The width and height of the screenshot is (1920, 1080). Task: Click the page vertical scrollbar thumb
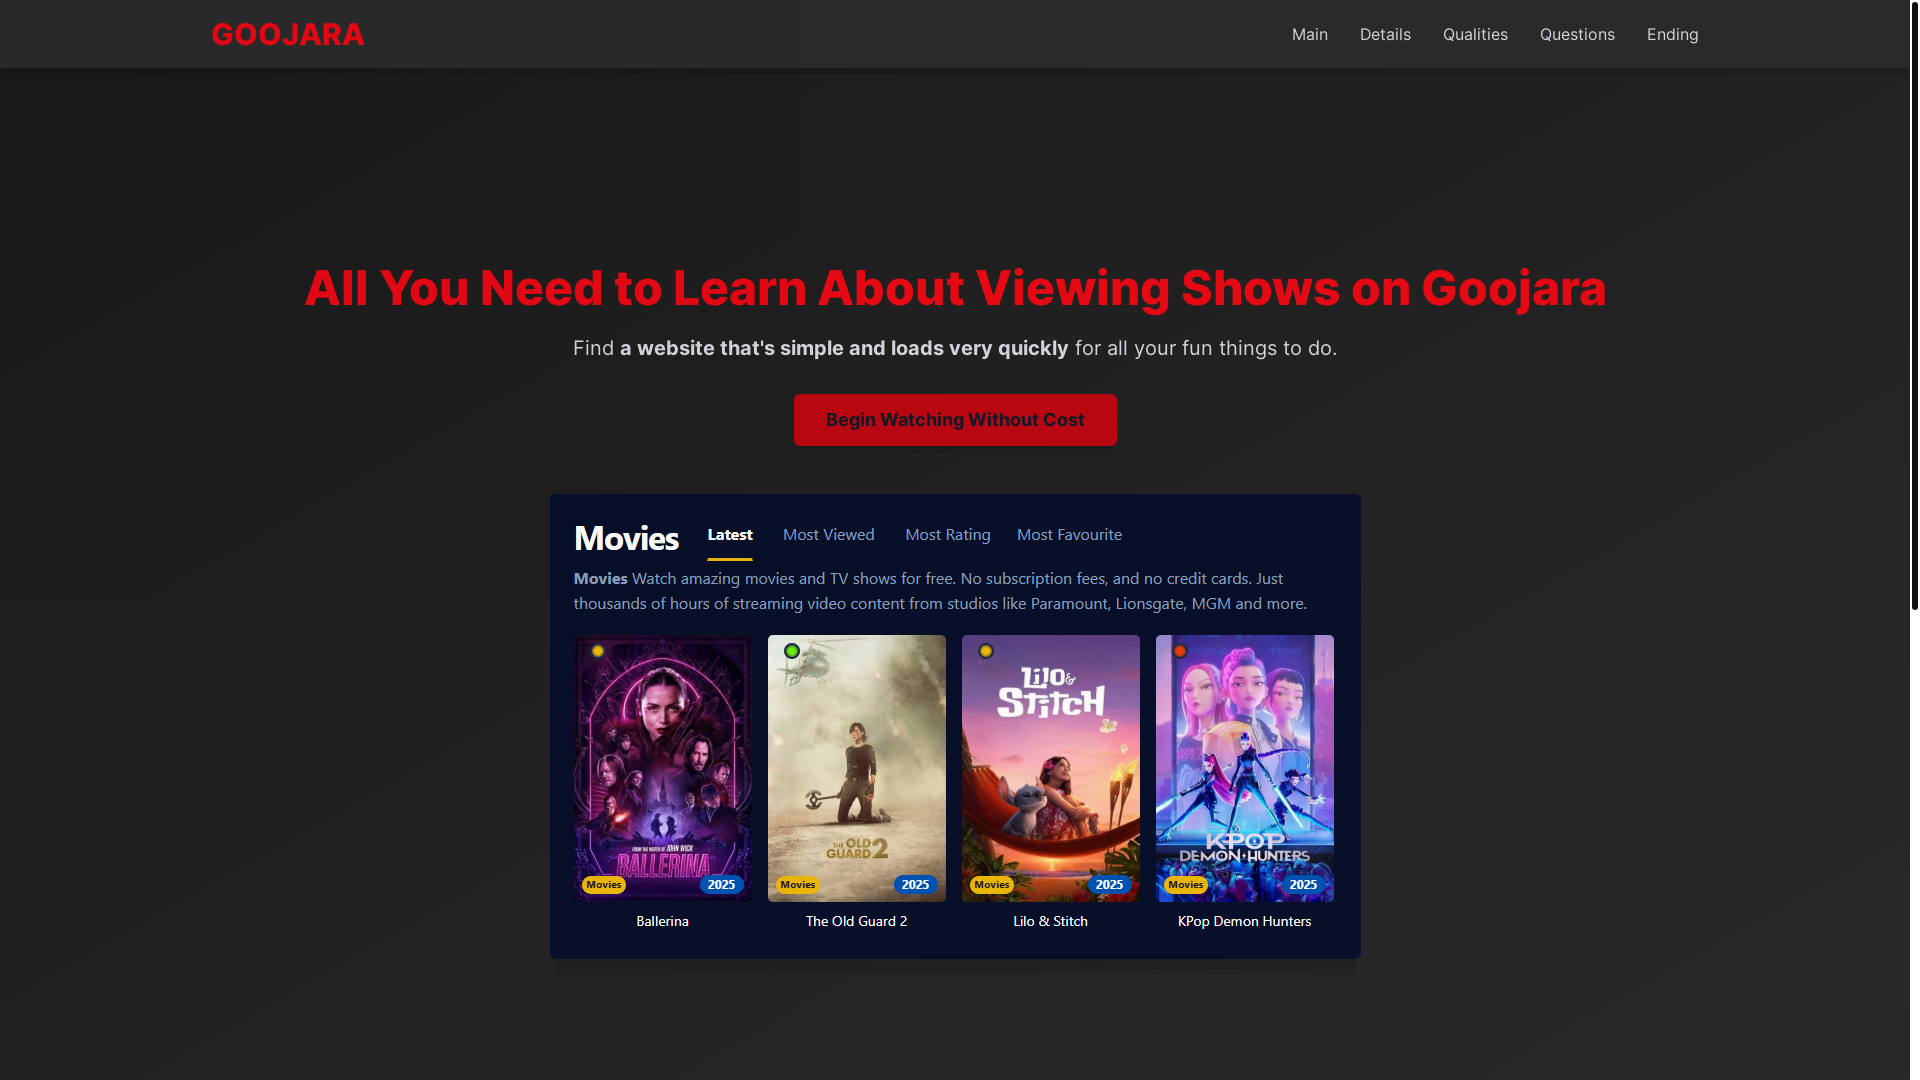(x=1914, y=305)
